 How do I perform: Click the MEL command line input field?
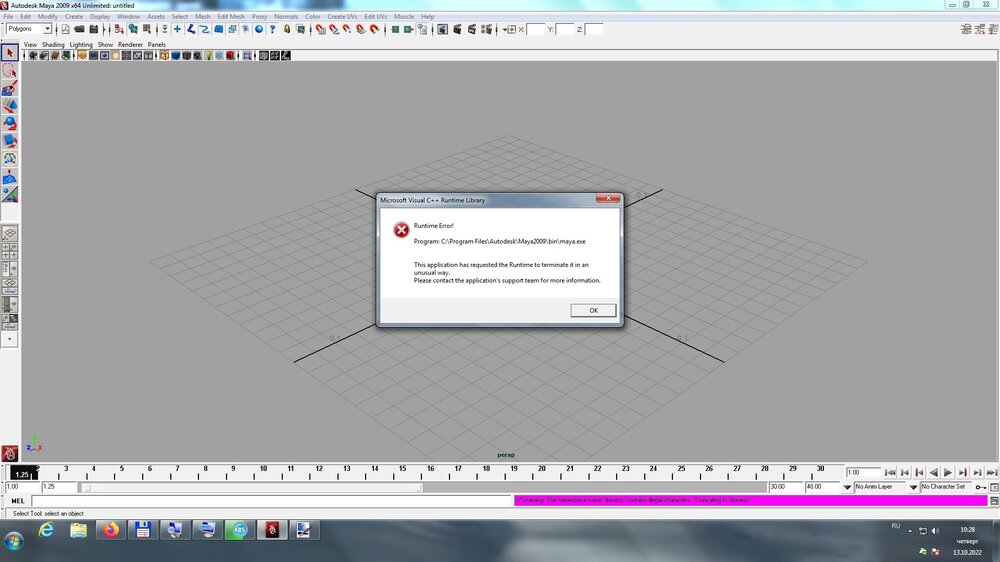click(270, 500)
